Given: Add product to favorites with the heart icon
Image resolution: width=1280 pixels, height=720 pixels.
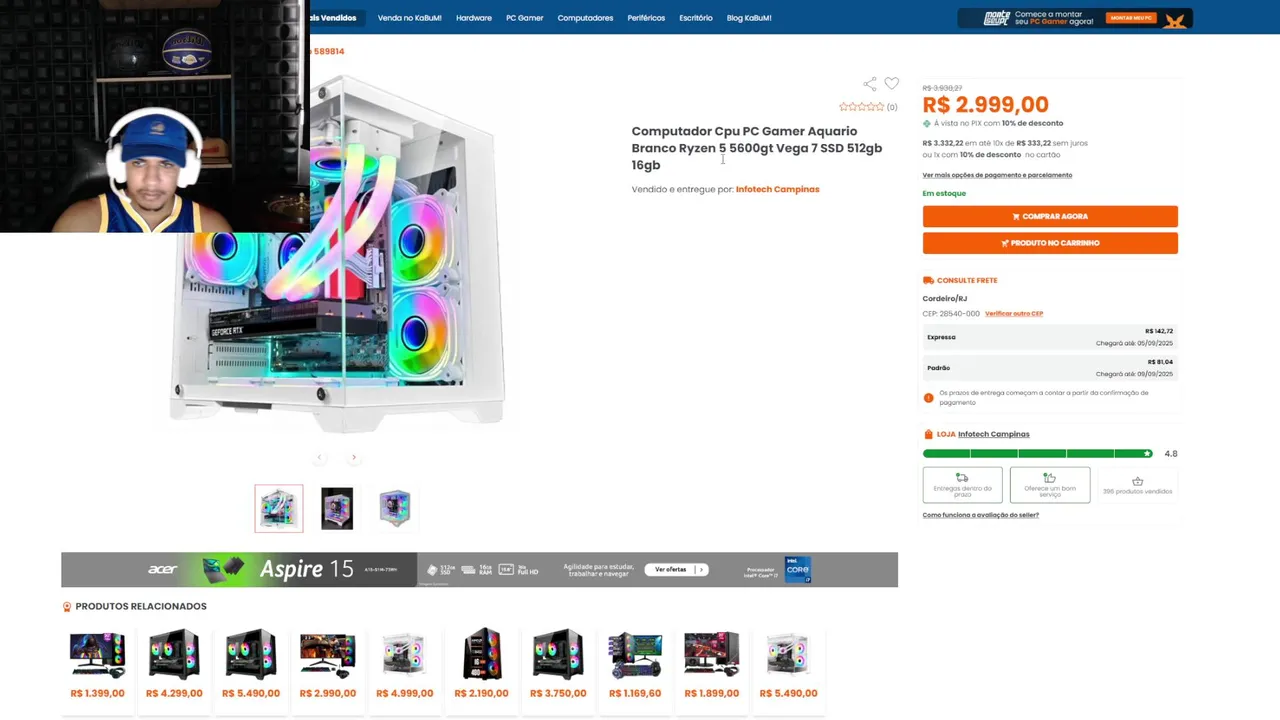Looking at the screenshot, I should (x=891, y=83).
